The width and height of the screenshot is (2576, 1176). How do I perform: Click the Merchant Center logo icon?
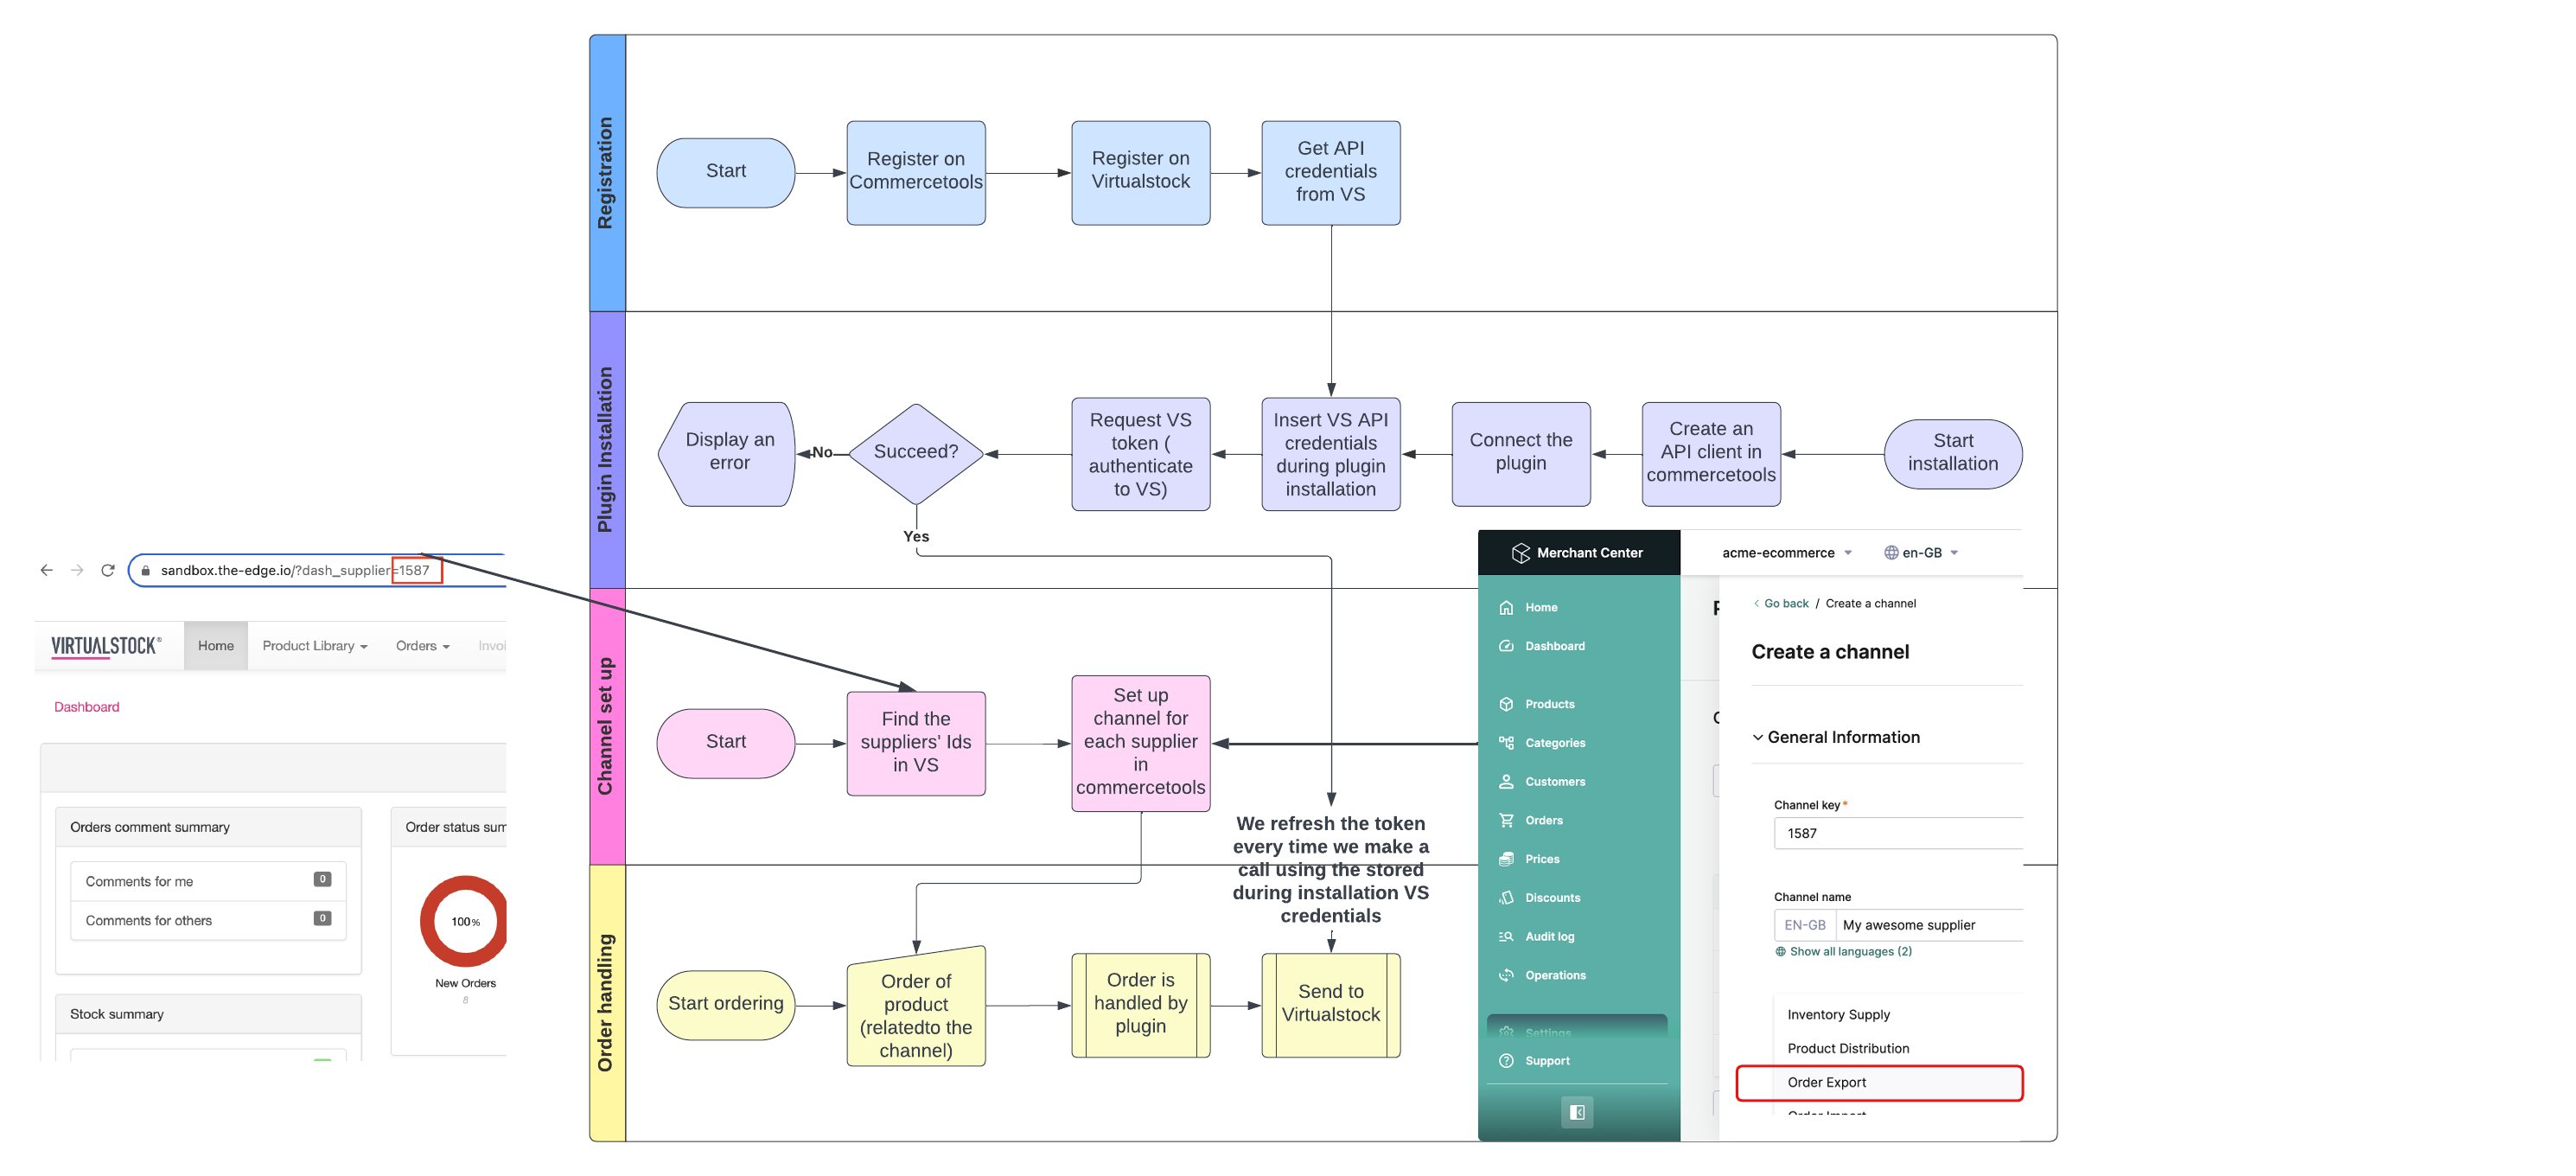pyautogui.click(x=1520, y=553)
